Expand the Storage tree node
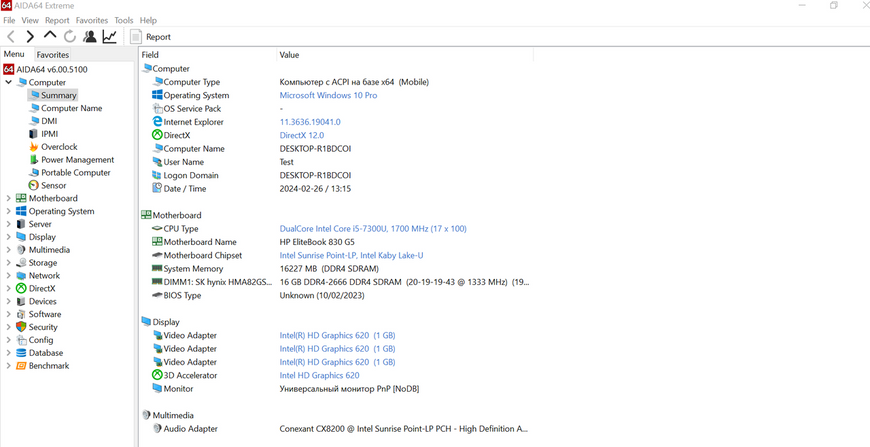Image resolution: width=870 pixels, height=447 pixels. click(x=8, y=263)
